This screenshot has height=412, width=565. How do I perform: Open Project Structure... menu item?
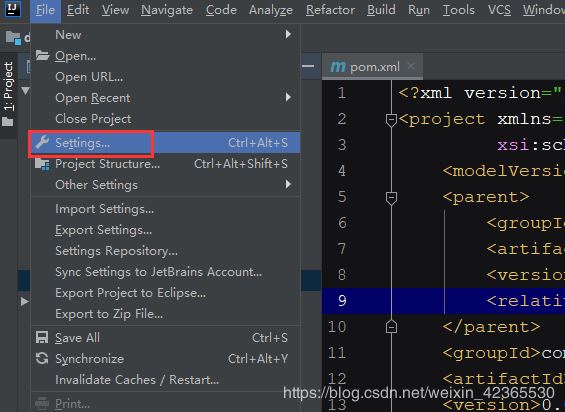click(x=166, y=164)
